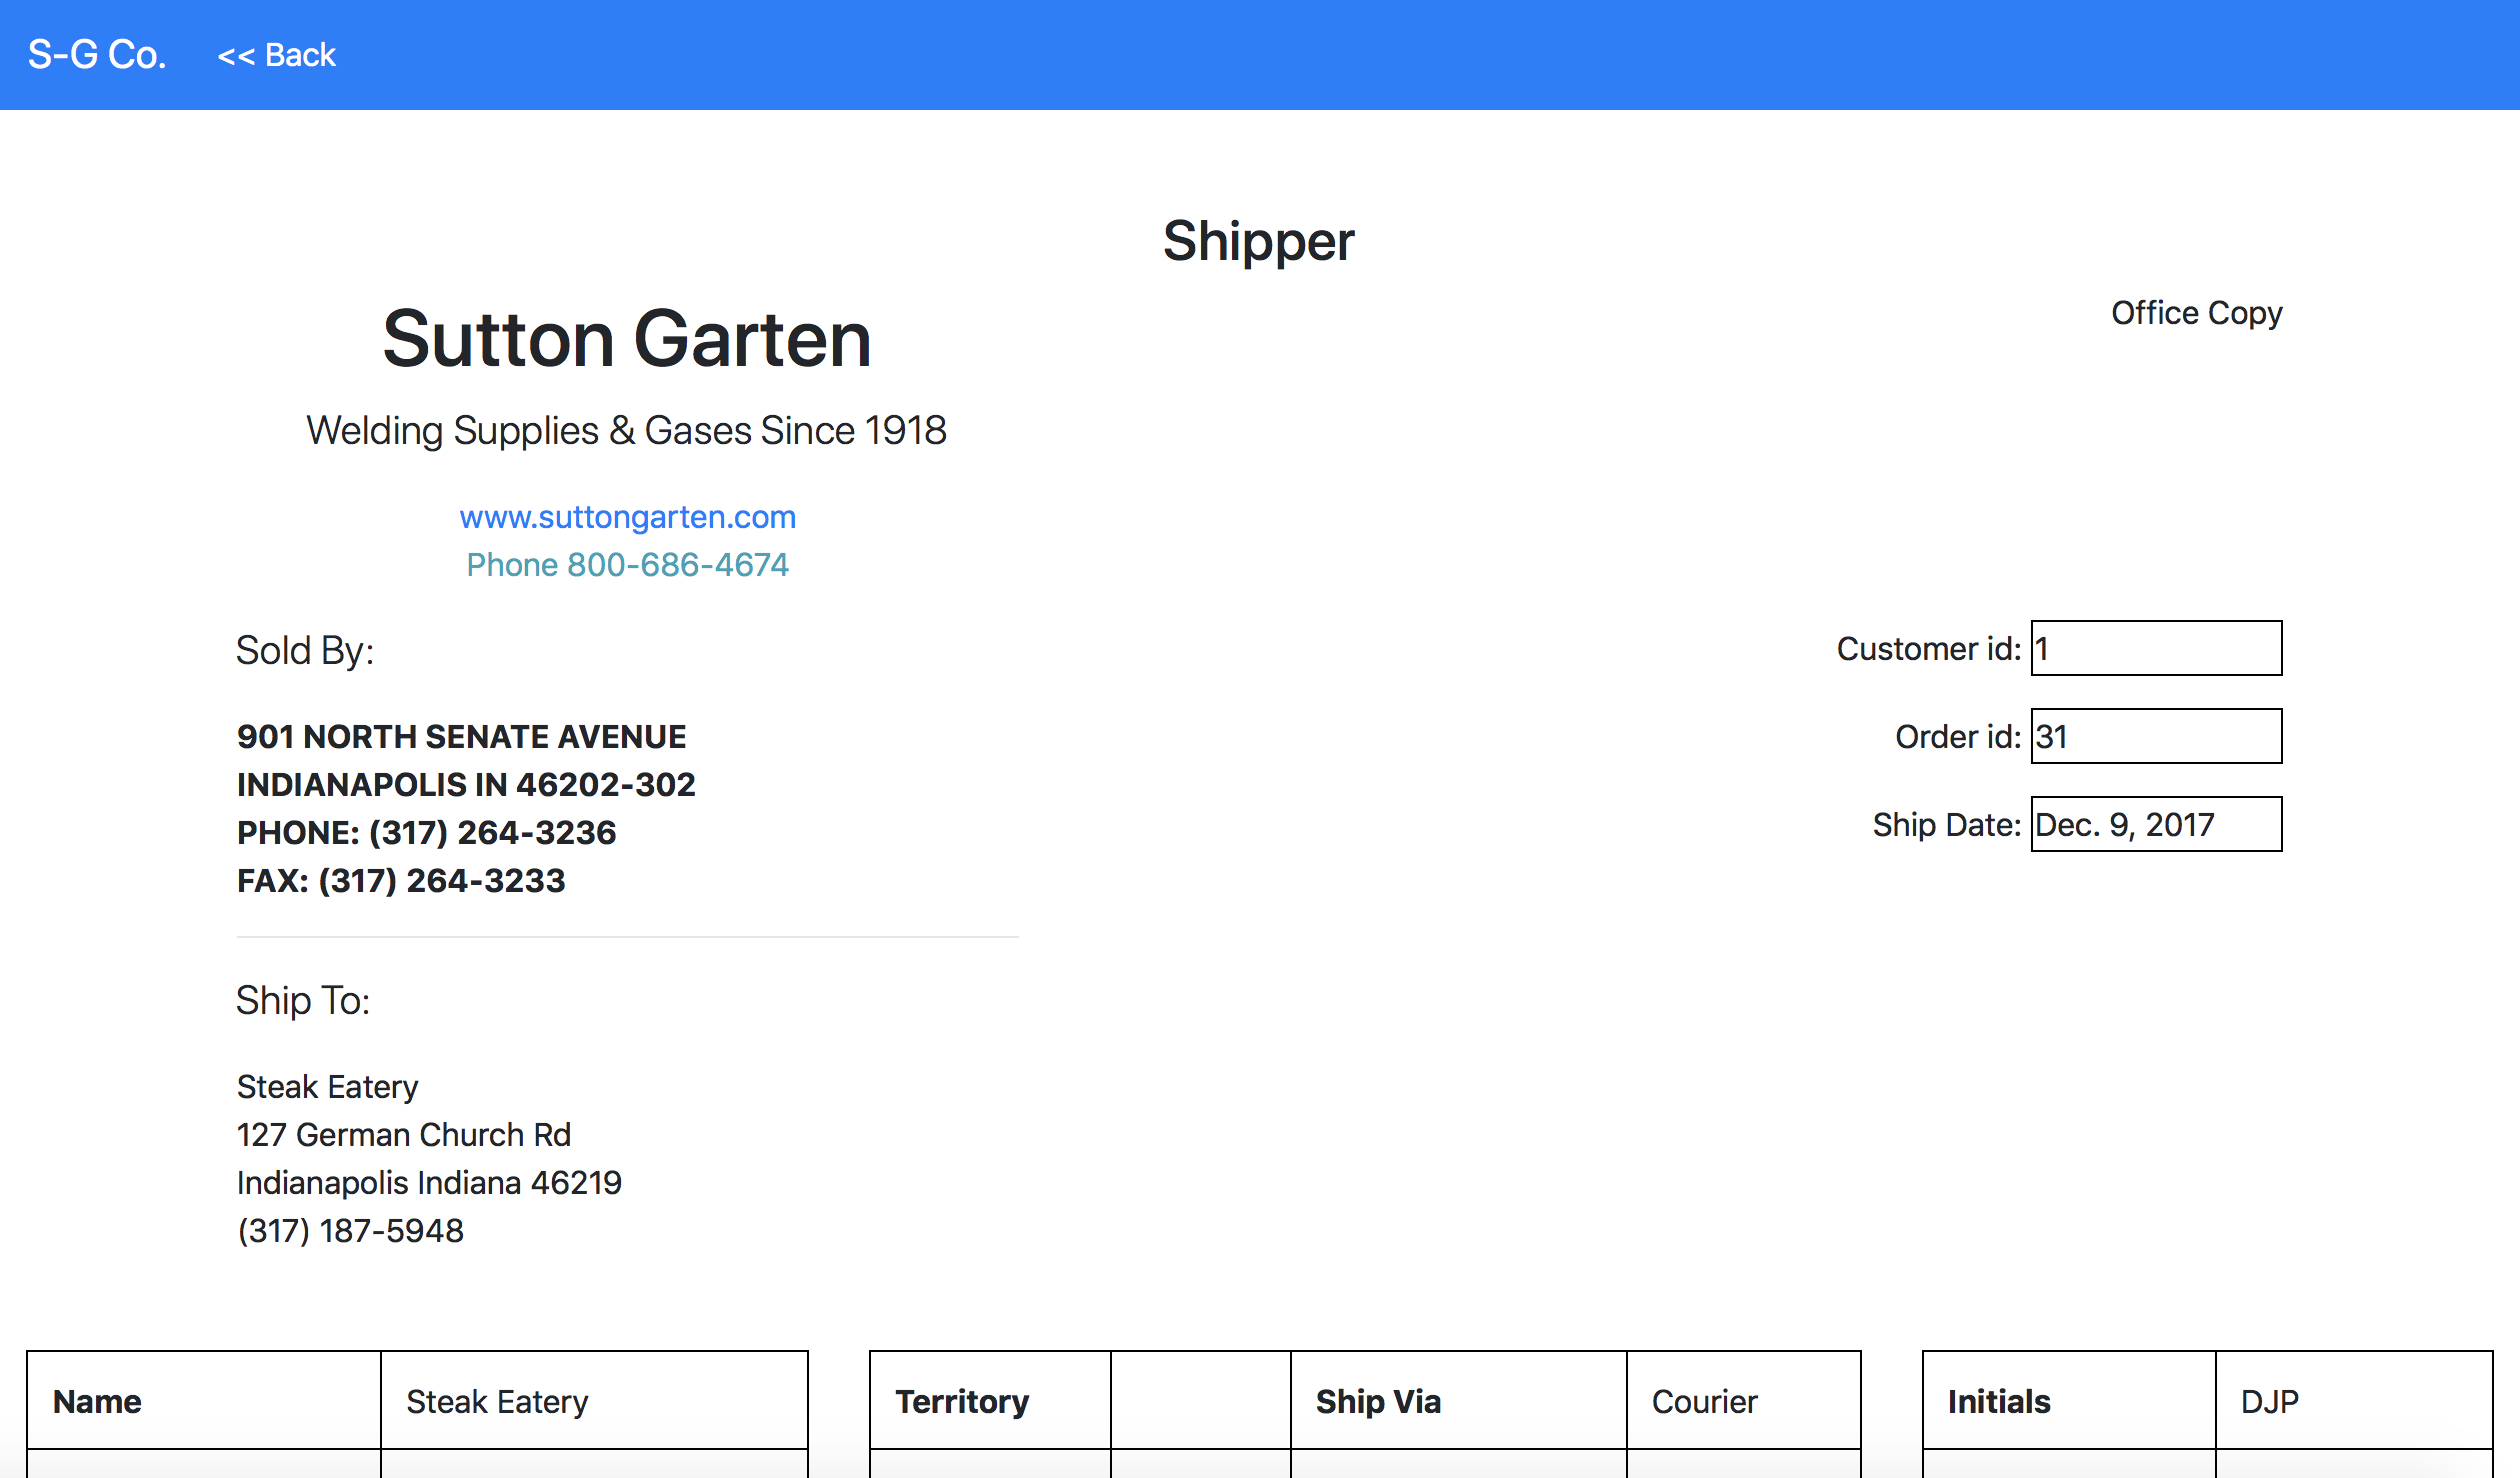
Task: Click the Shipper page heading
Action: point(1258,241)
